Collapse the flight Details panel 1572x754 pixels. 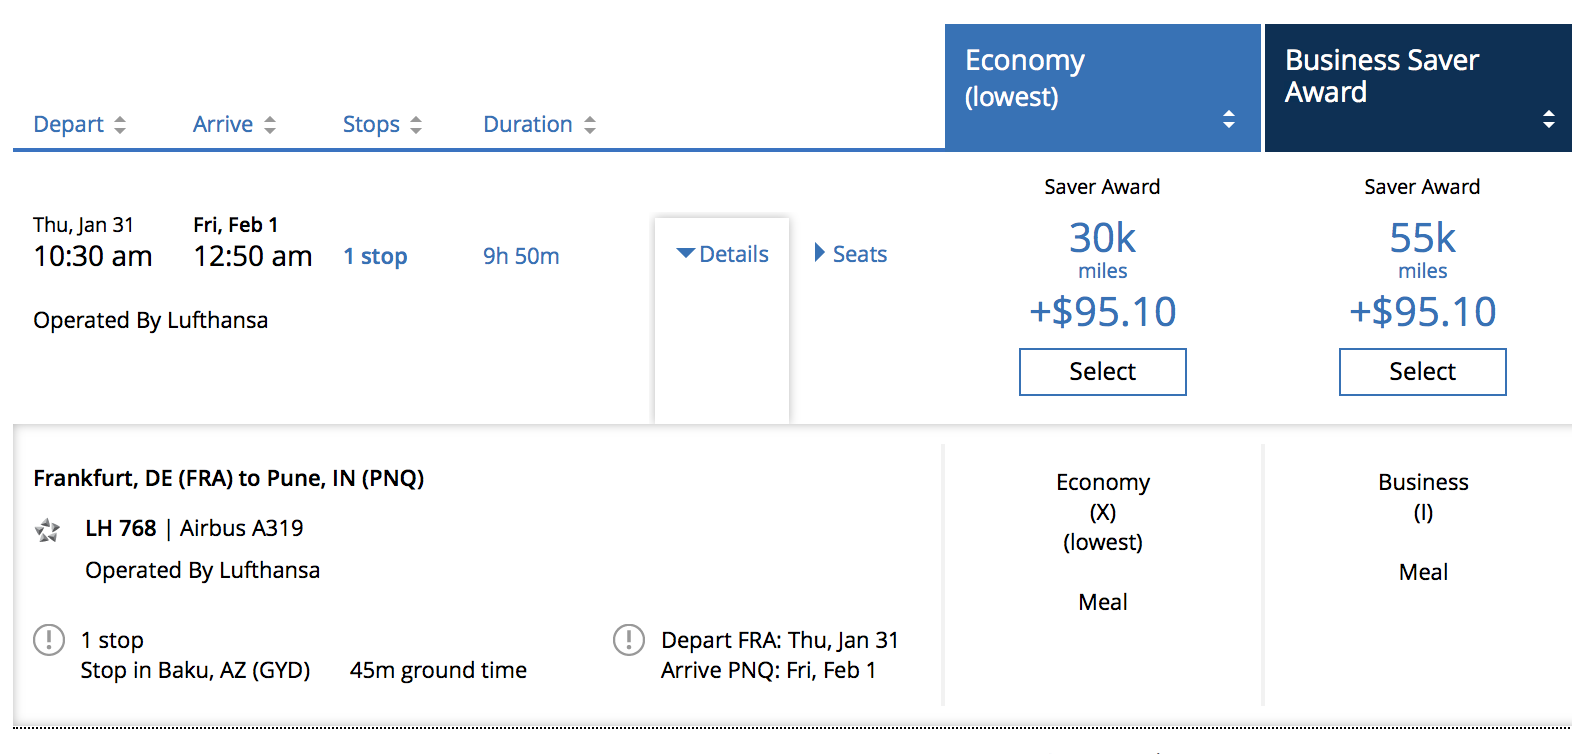click(722, 254)
